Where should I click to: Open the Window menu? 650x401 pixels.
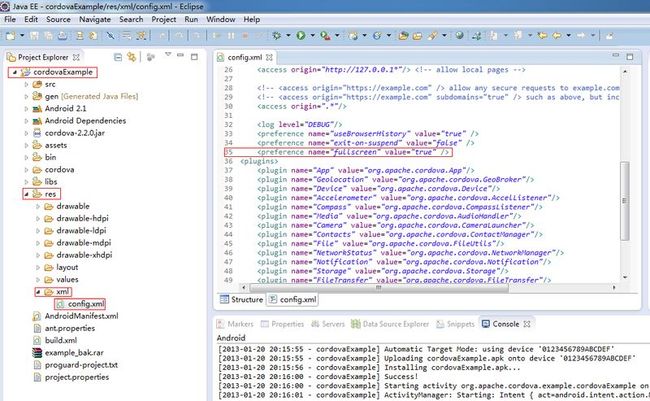pos(221,19)
